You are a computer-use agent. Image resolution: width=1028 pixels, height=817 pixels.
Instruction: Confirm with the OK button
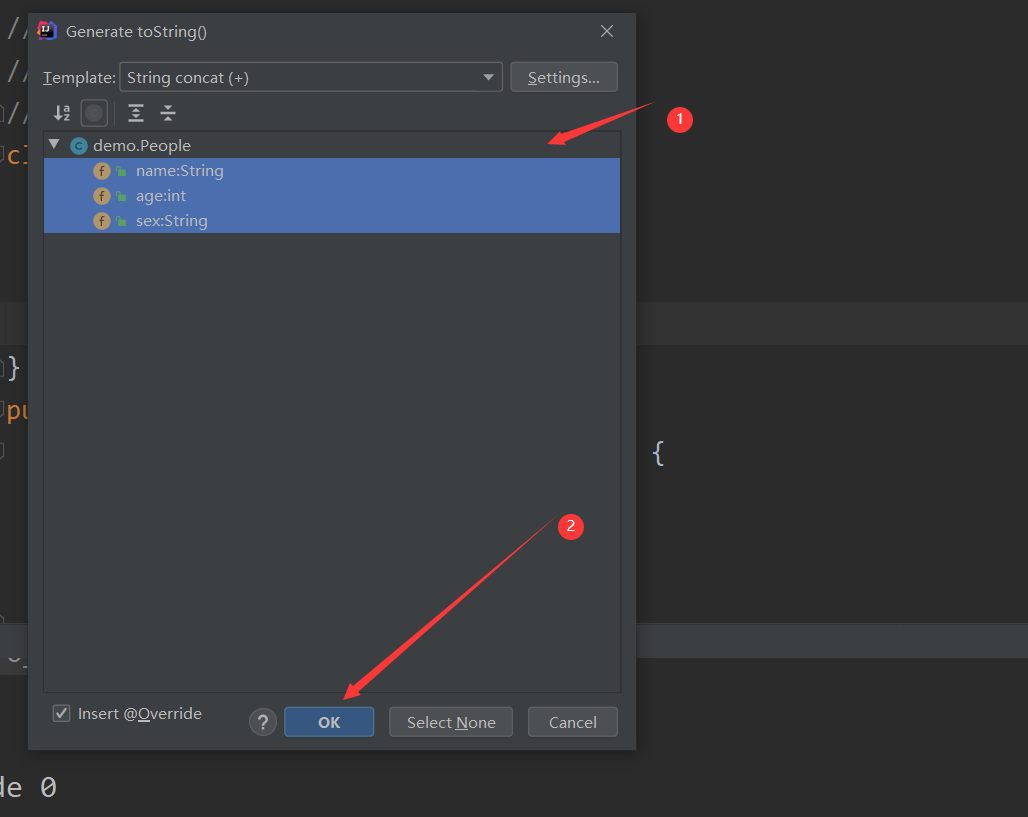(x=329, y=722)
